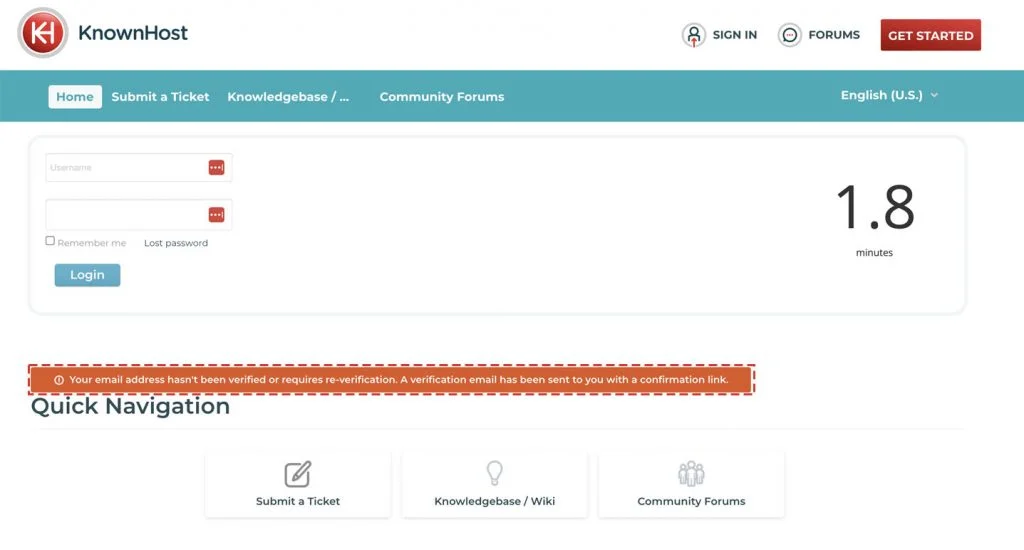Image resolution: width=1024 pixels, height=550 pixels.
Task: Click the Lost password link
Action: [176, 243]
